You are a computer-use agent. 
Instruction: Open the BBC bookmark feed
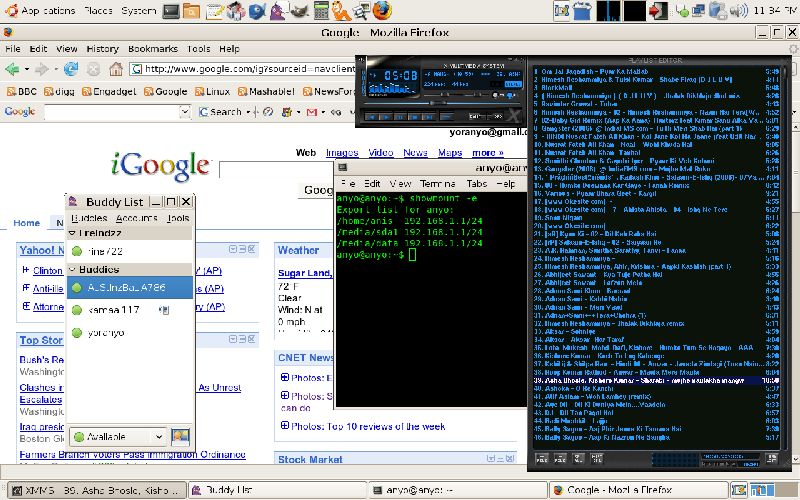22,91
